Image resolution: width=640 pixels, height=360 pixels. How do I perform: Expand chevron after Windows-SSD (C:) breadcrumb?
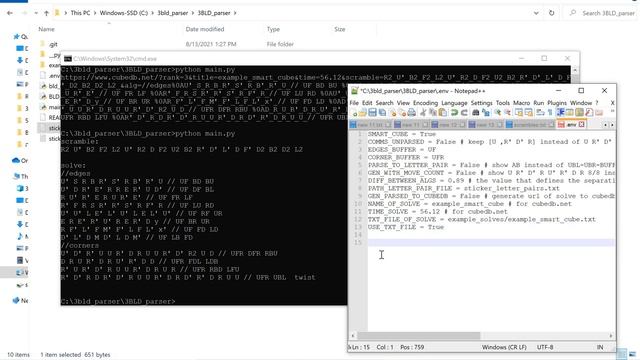(153, 13)
